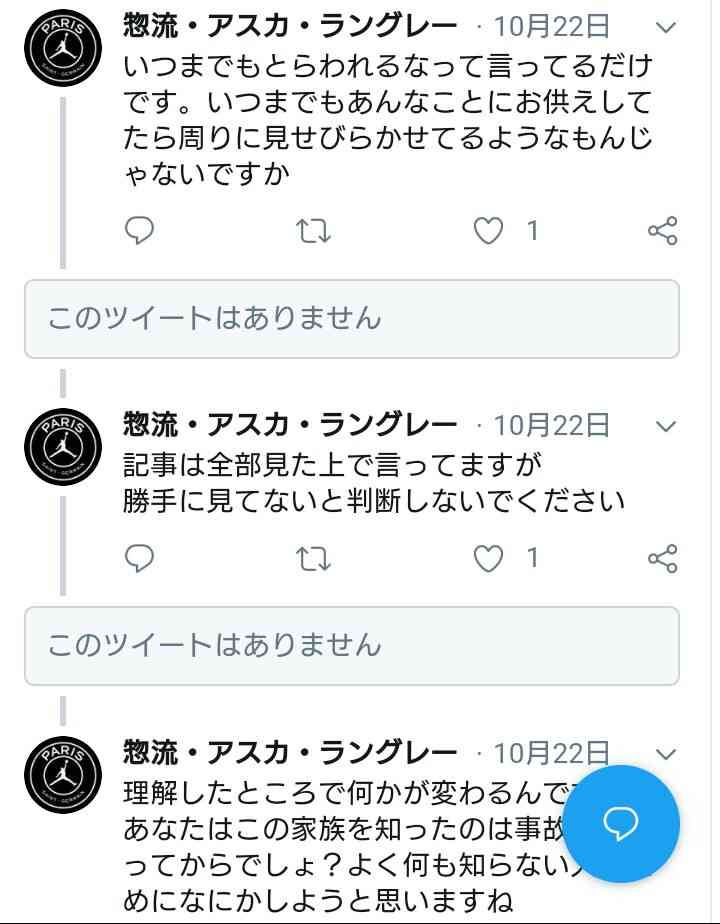The image size is (720, 924).
Task: Expand options chevron on third tweet
Action: [x=666, y=754]
